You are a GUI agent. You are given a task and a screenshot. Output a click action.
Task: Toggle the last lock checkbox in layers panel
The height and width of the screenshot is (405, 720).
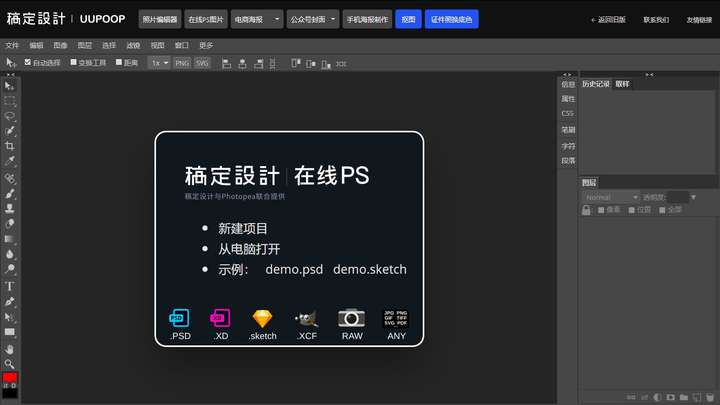662,210
